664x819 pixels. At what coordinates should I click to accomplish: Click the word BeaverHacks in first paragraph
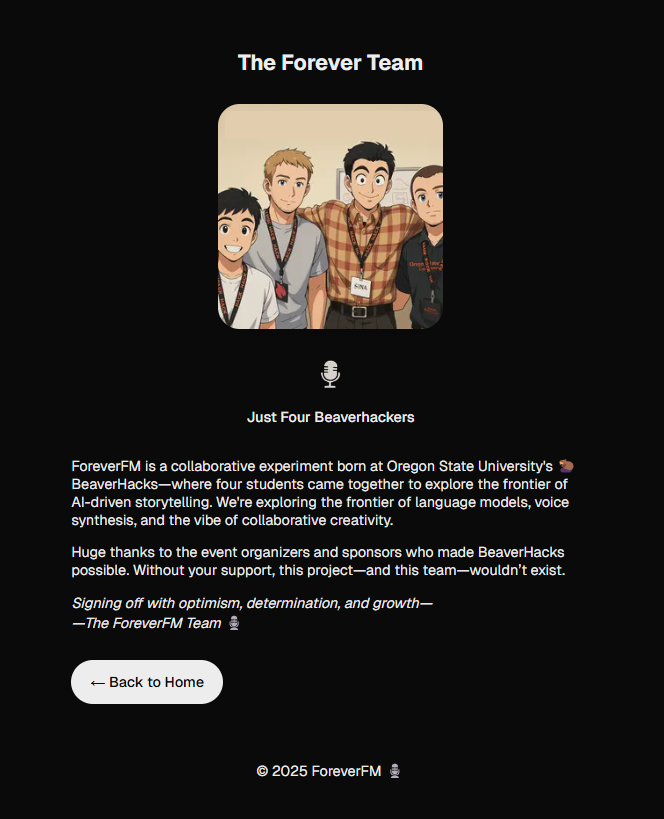coord(114,484)
